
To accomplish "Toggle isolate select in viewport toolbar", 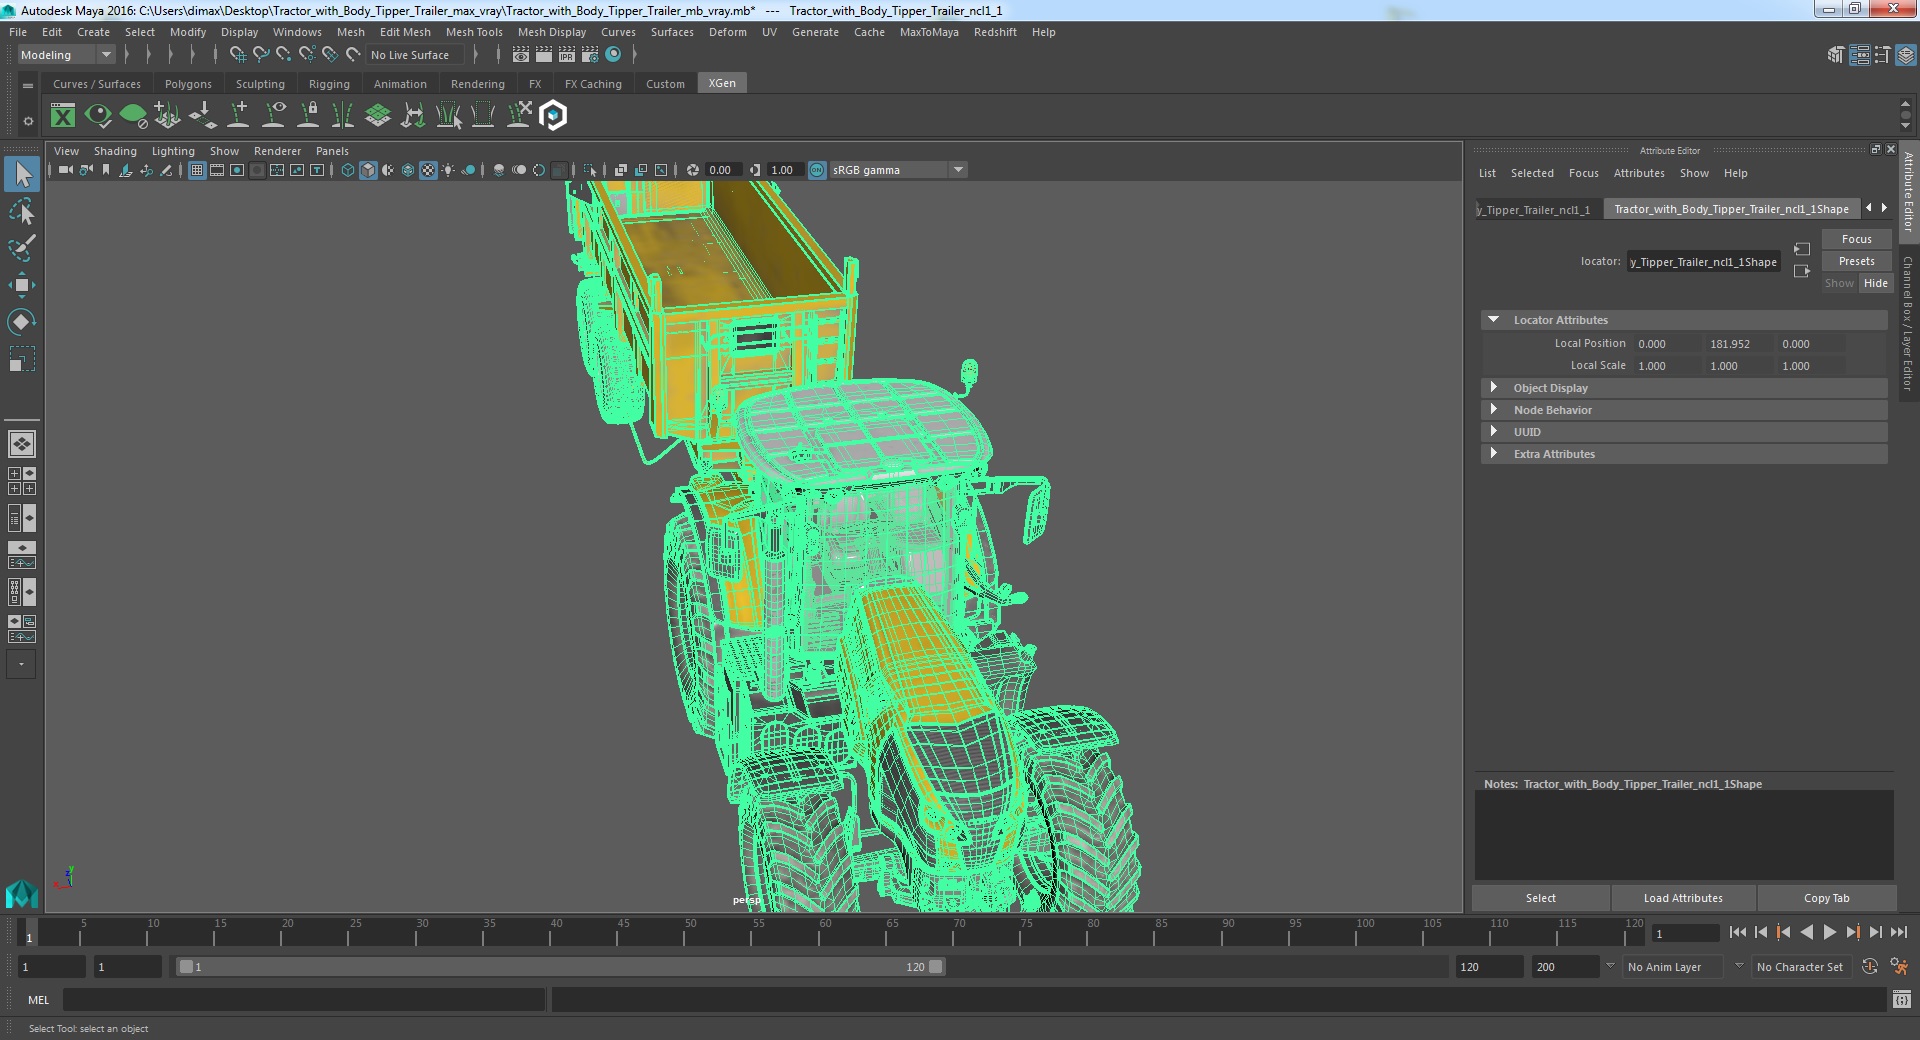I will tap(590, 170).
